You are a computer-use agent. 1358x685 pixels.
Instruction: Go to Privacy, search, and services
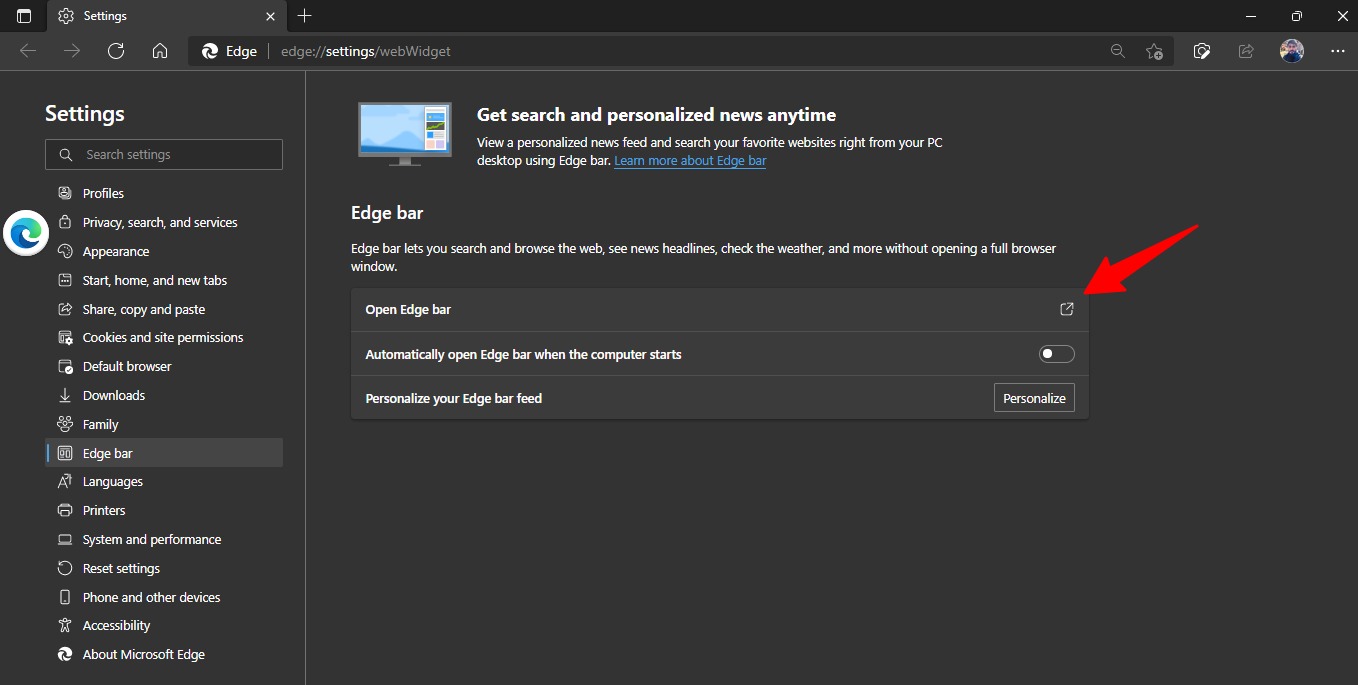tap(164, 222)
